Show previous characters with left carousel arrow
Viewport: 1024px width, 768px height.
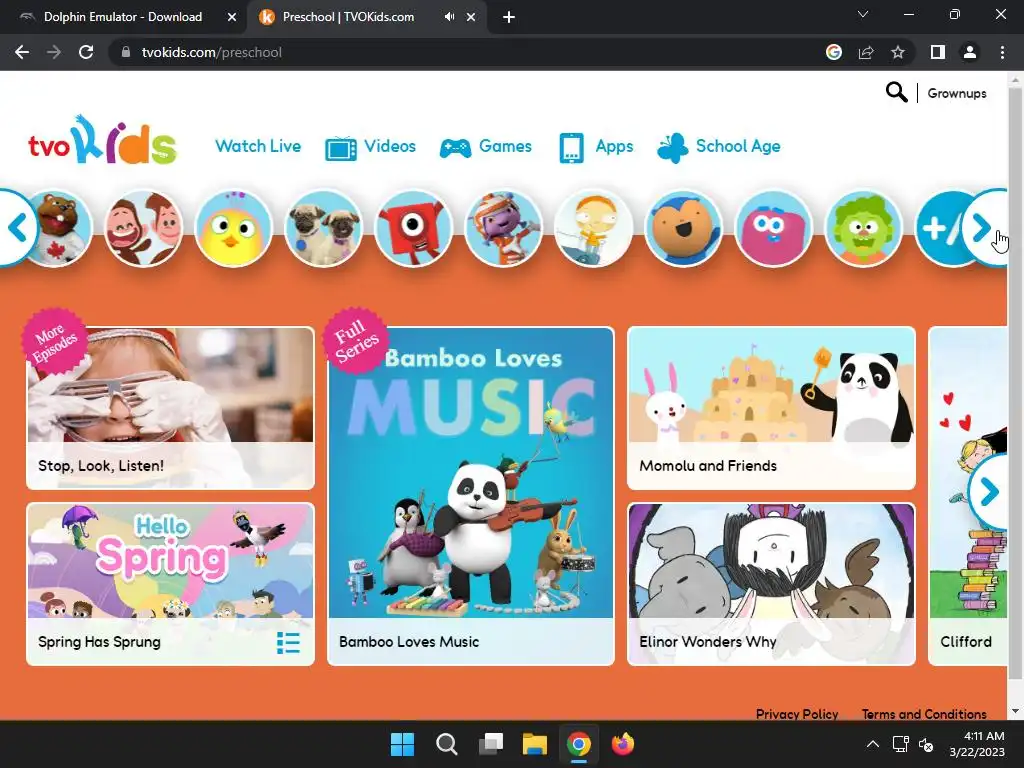click(x=17, y=228)
